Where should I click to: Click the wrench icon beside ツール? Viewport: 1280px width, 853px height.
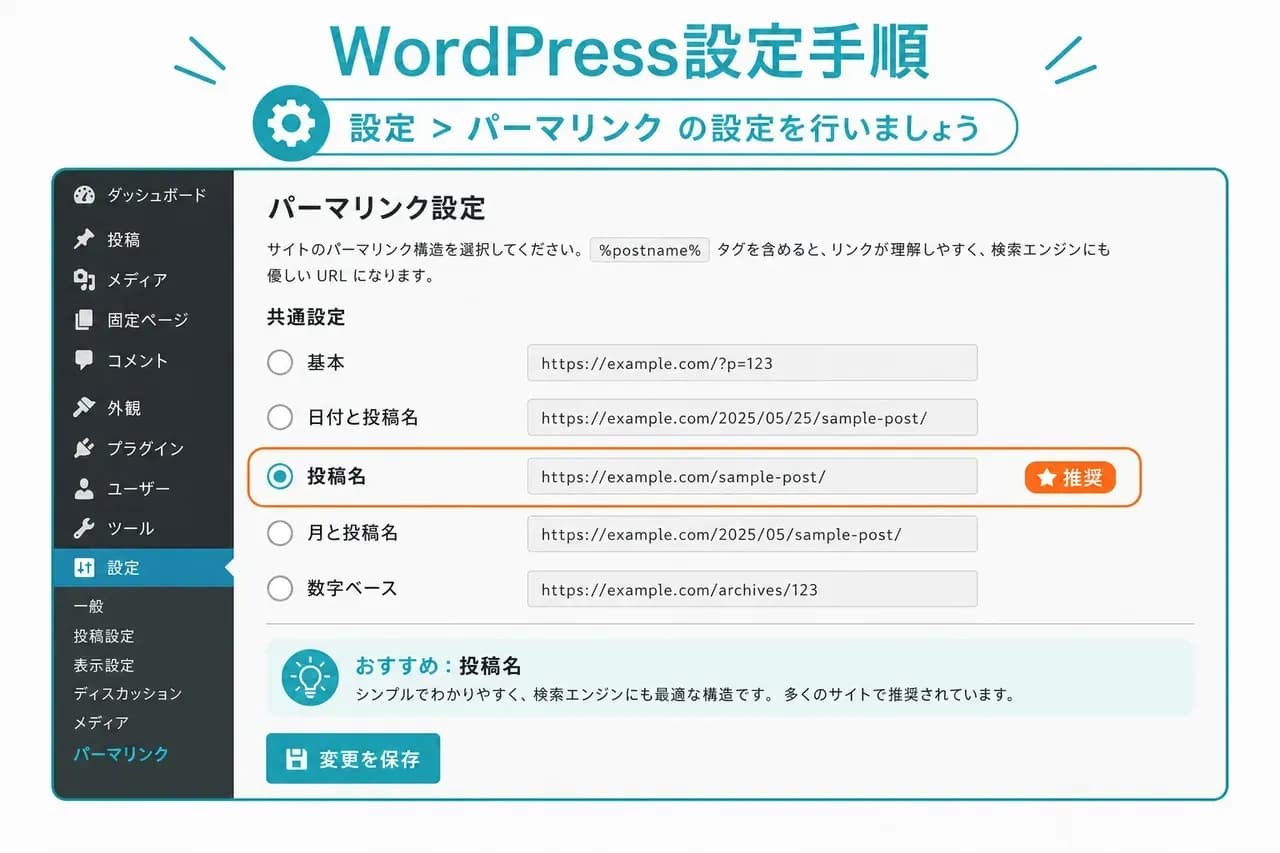tap(84, 528)
